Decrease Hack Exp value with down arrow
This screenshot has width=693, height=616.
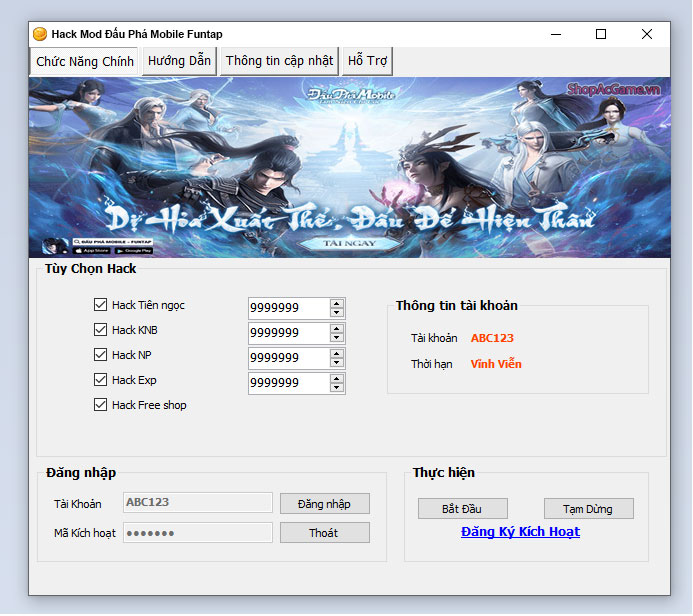[x=337, y=388]
